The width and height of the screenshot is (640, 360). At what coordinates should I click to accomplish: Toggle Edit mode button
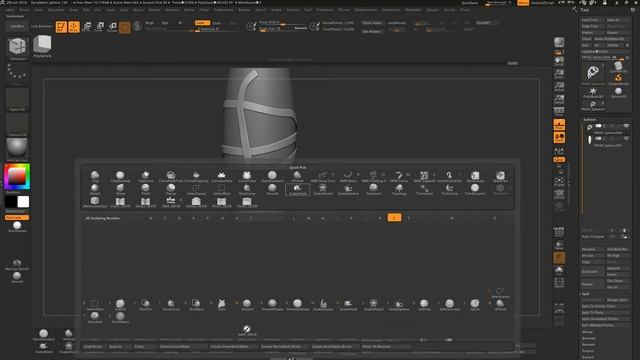[x=61, y=27]
